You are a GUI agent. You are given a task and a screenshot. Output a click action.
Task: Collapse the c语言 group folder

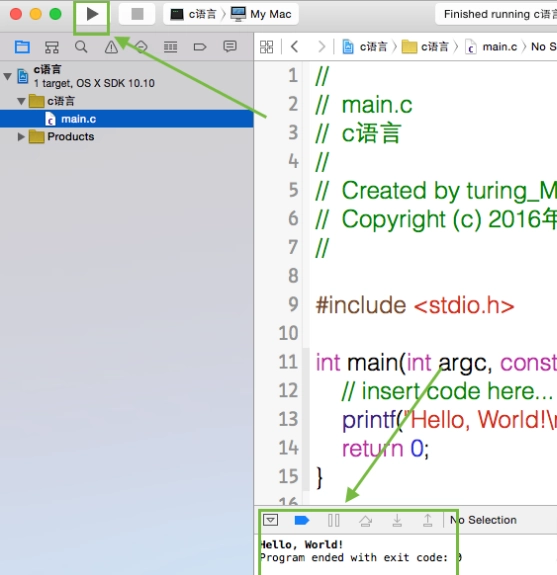point(21,101)
